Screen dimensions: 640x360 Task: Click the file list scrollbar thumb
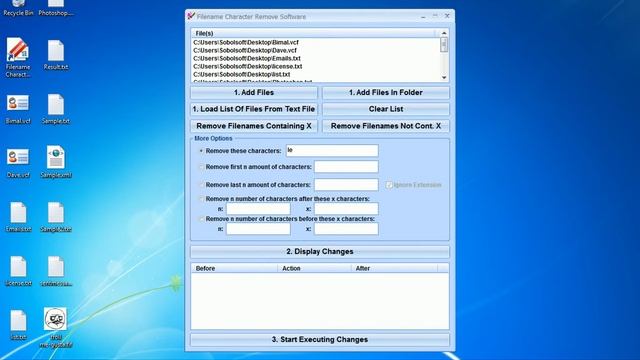[444, 44]
